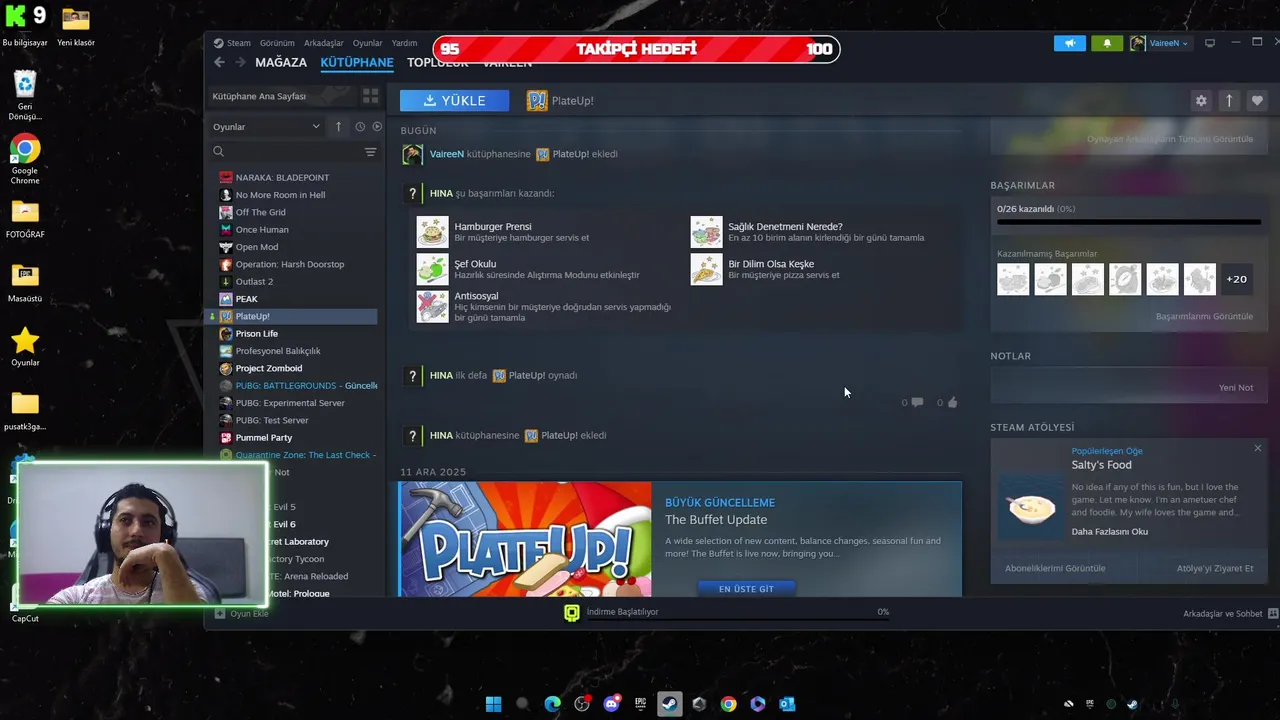Open Aboneliklerimi Görüntüle
Screen dimensions: 1280x720
[1055, 568]
